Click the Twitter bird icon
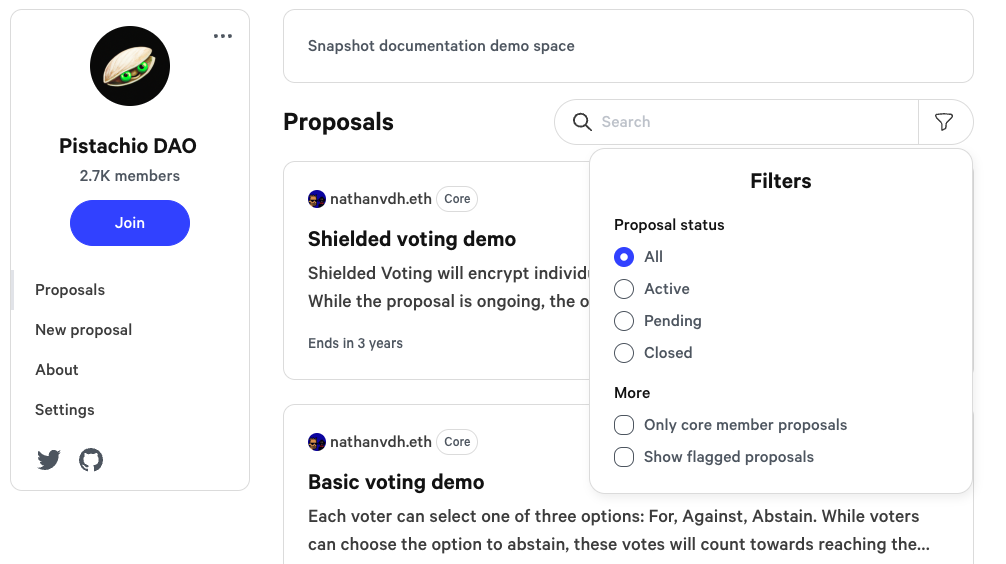This screenshot has width=1006, height=564. click(49, 460)
